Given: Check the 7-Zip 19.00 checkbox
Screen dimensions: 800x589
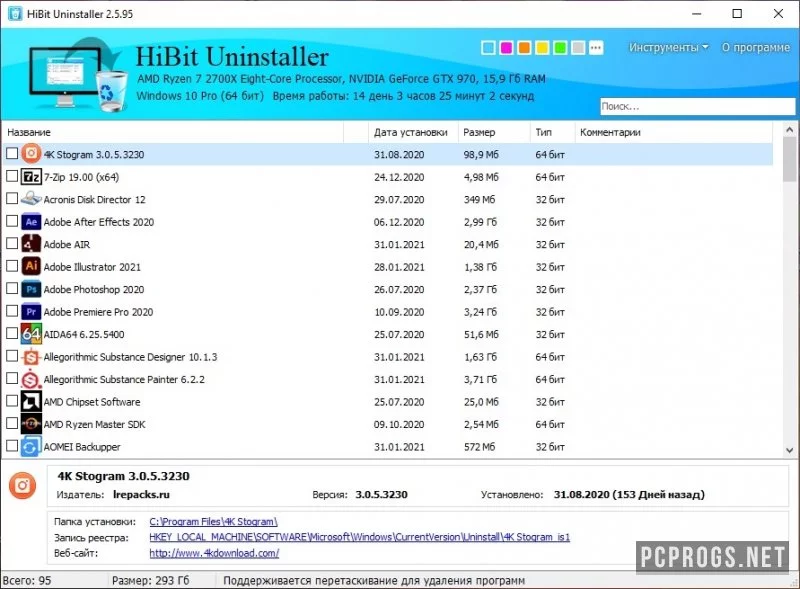Looking at the screenshot, I should pyautogui.click(x=12, y=176).
